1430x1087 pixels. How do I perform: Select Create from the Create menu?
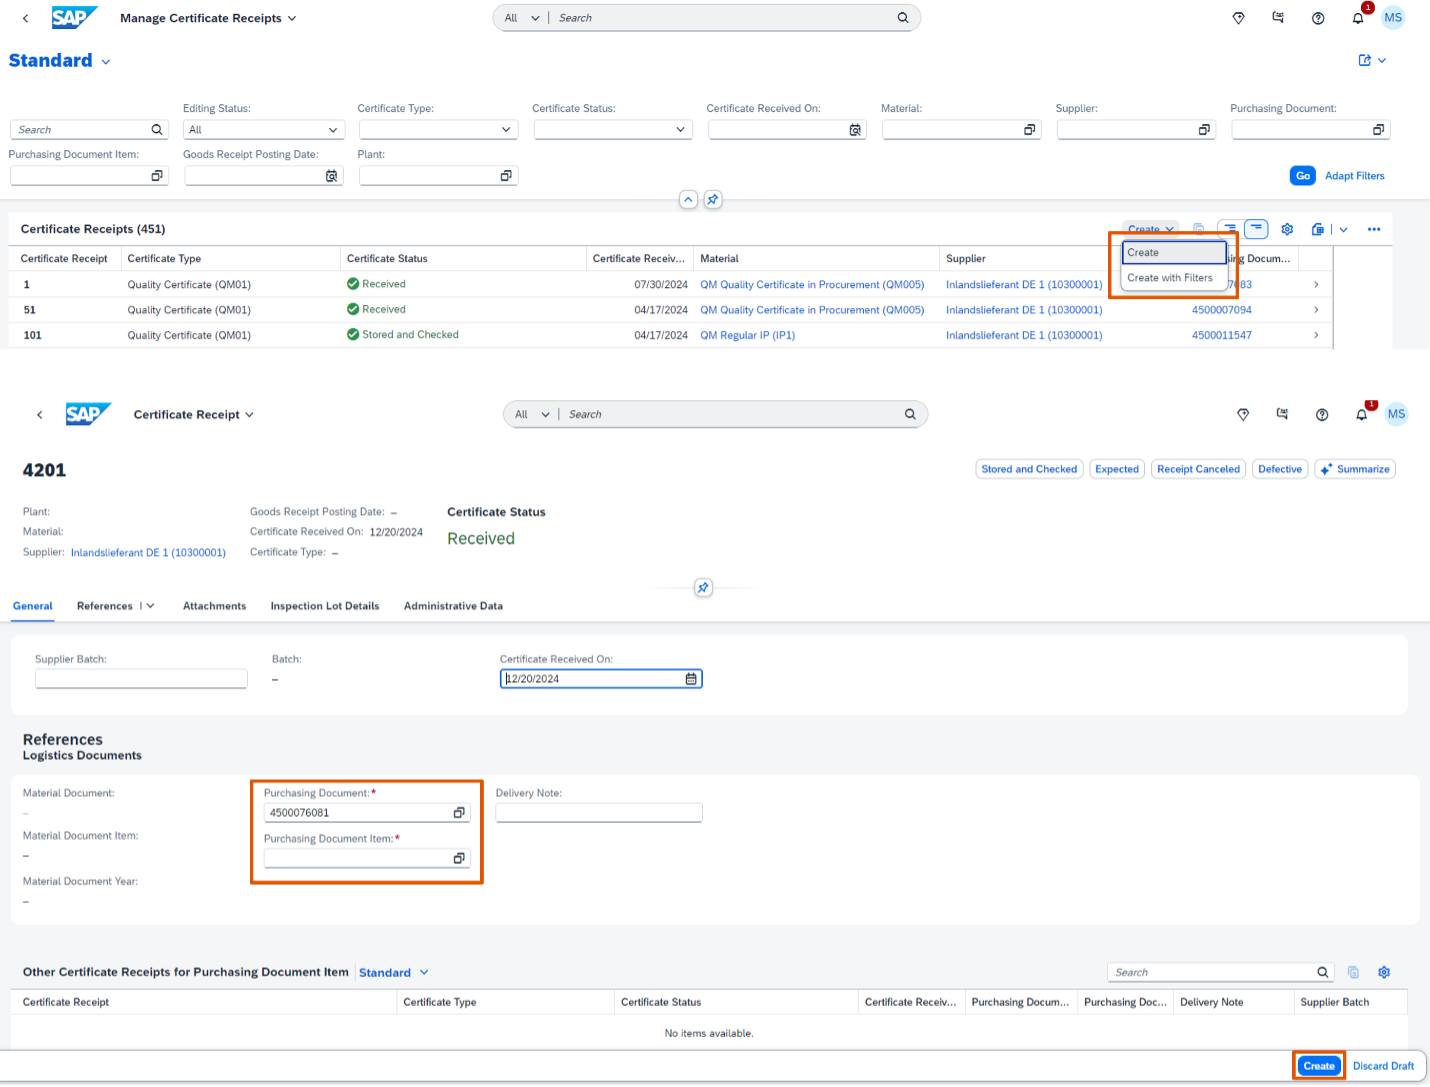point(1175,253)
